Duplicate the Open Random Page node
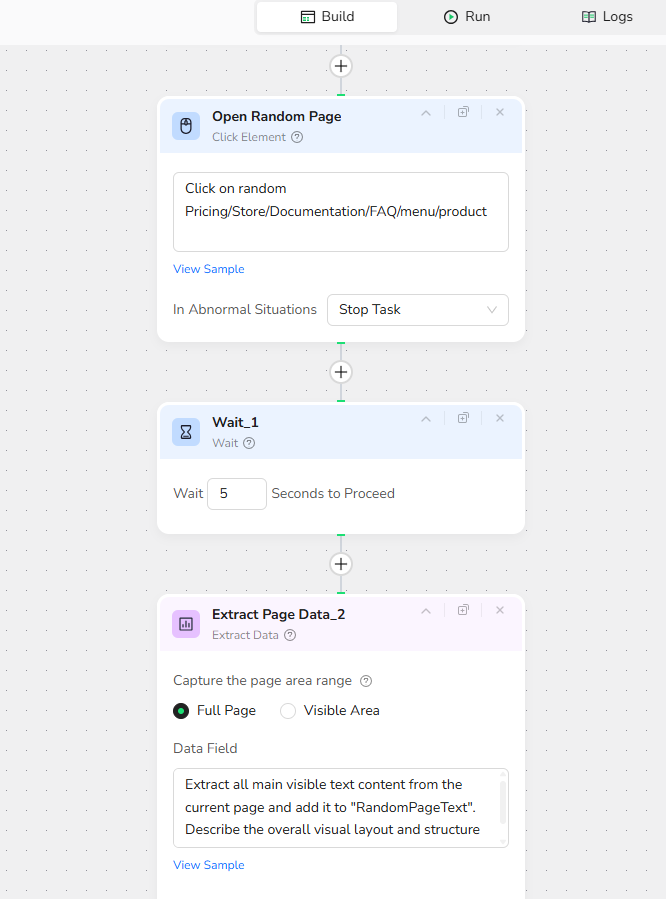Viewport: 666px width, 899px height. (463, 113)
